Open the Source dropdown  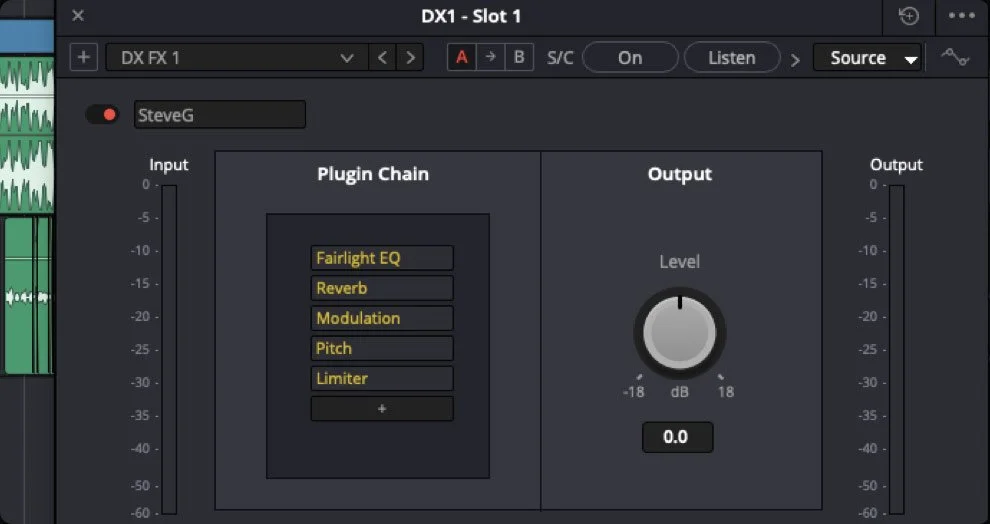coord(867,58)
